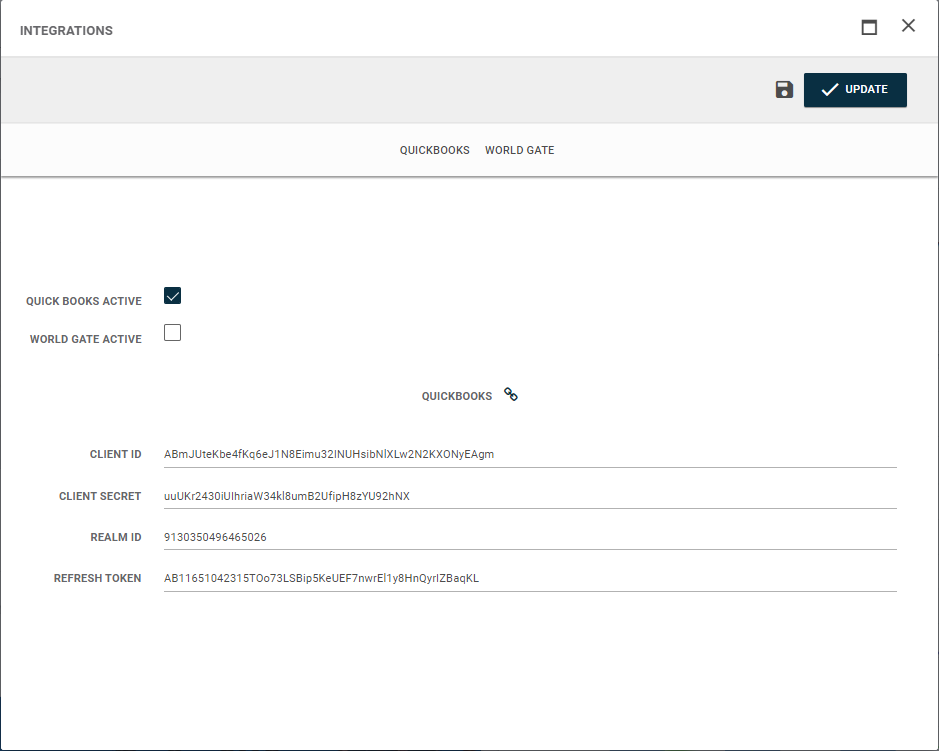Click the Client Secret label
939x751 pixels.
100,496
